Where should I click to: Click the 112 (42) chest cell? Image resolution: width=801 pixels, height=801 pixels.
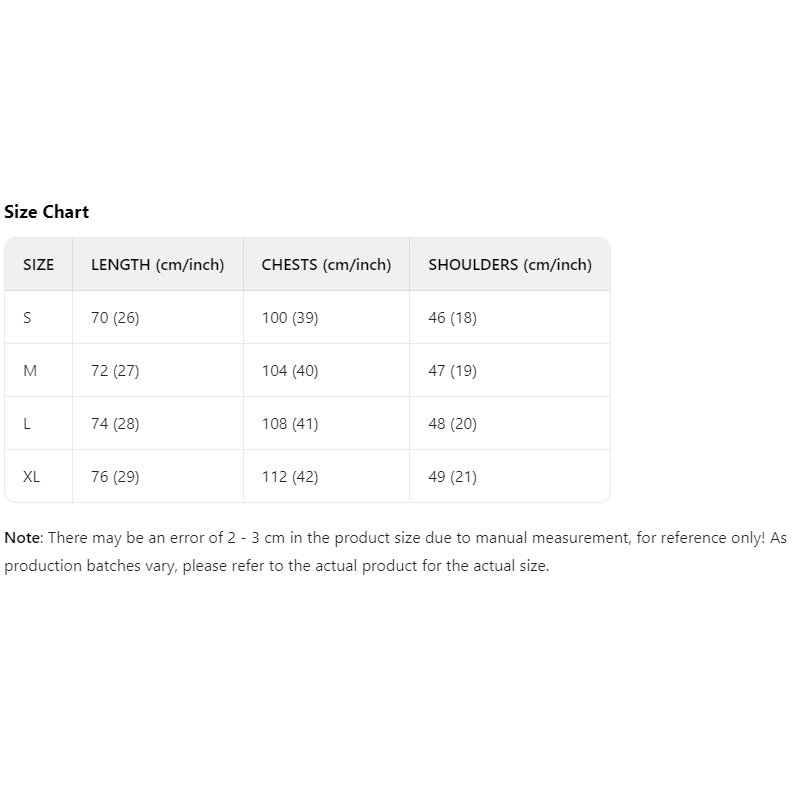(290, 477)
